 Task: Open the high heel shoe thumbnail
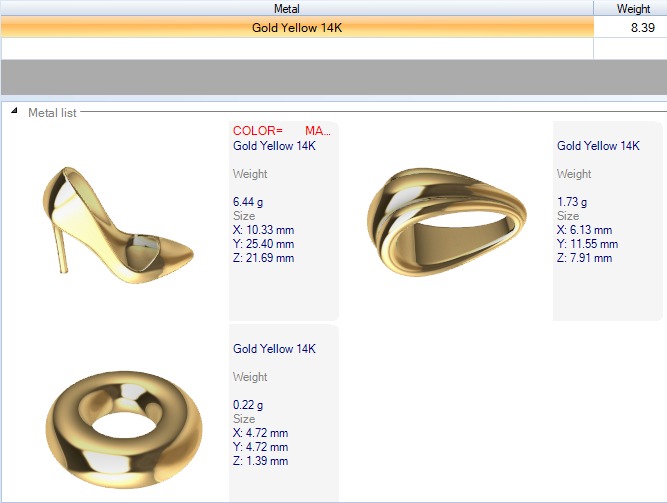118,226
